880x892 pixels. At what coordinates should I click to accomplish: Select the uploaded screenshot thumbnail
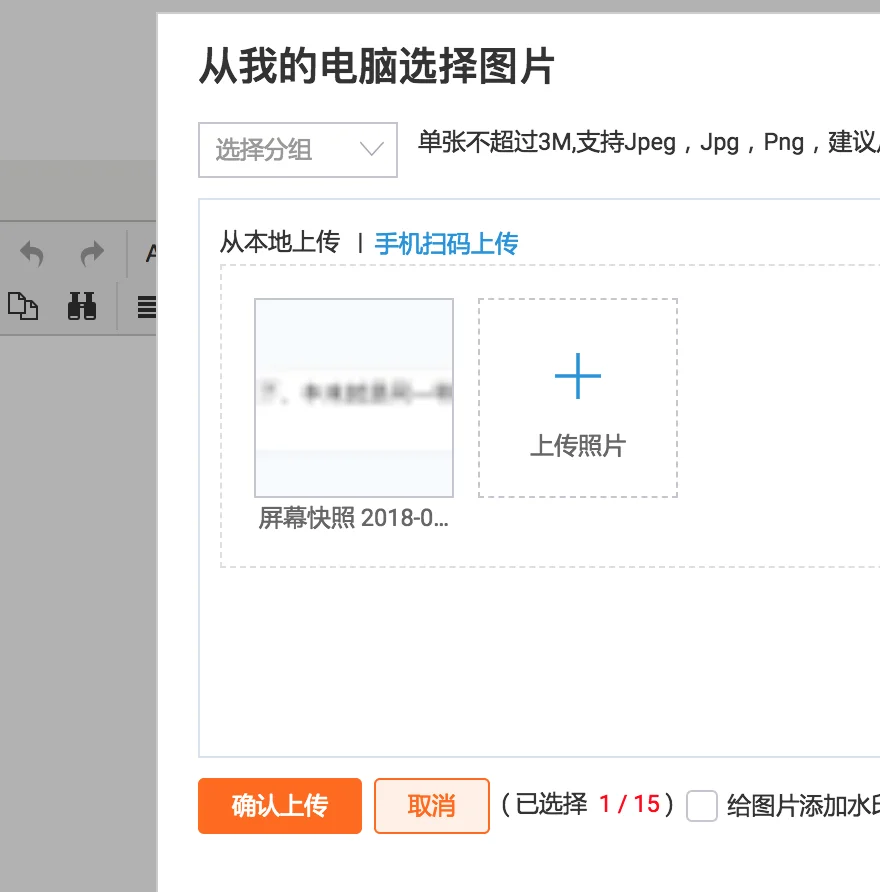(354, 398)
